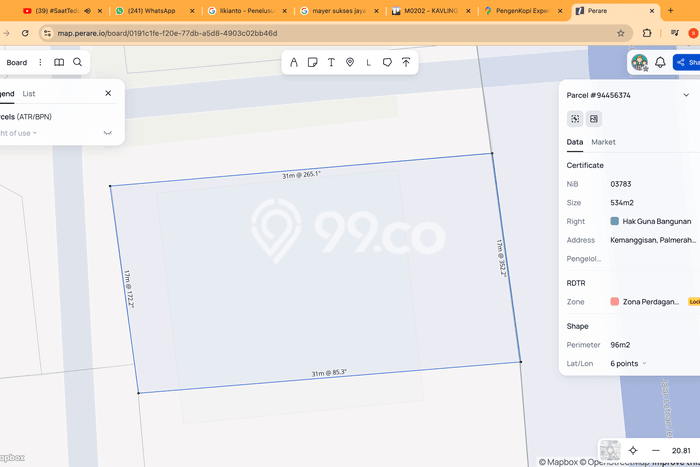Bookmark this page with the star

point(621,33)
